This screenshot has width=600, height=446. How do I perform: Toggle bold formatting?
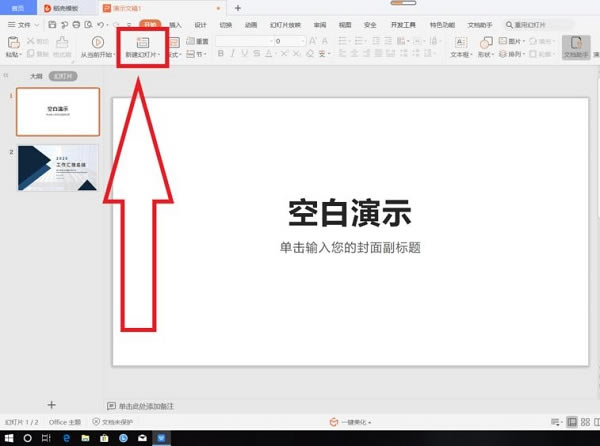pos(221,55)
